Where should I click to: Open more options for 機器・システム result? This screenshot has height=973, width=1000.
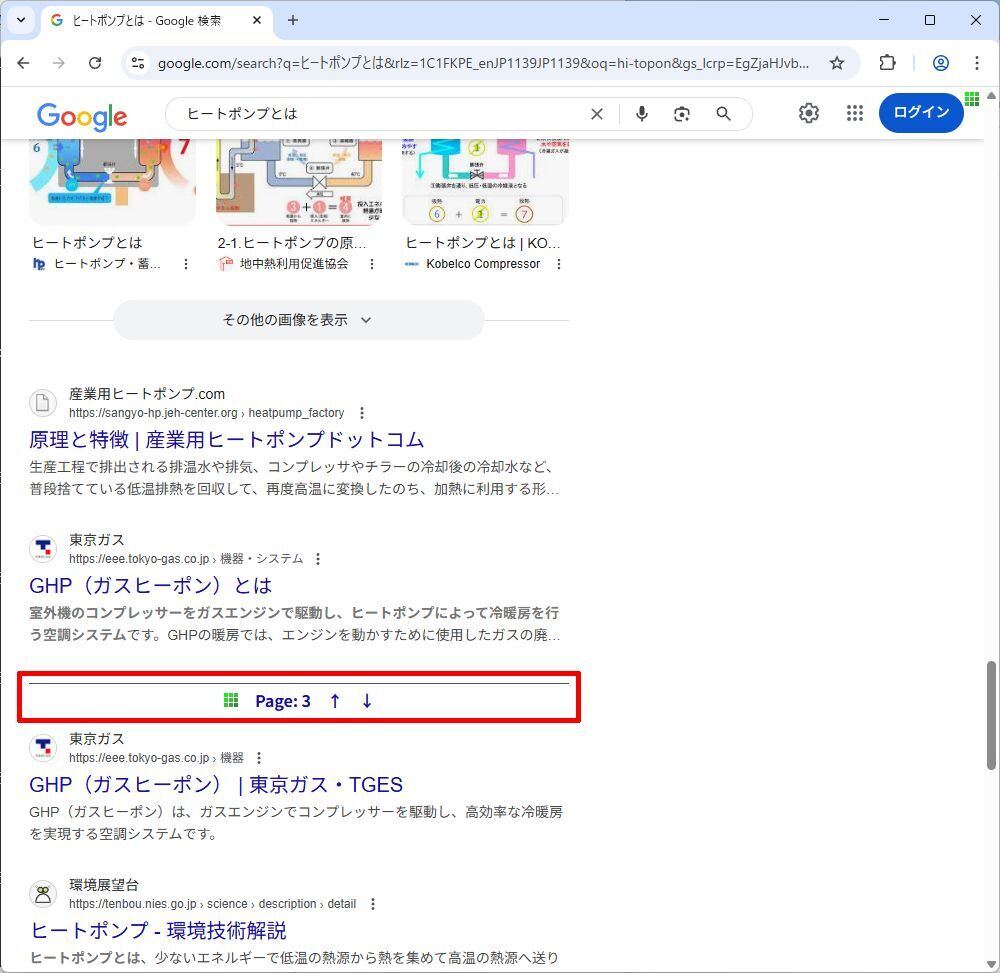tap(318, 559)
